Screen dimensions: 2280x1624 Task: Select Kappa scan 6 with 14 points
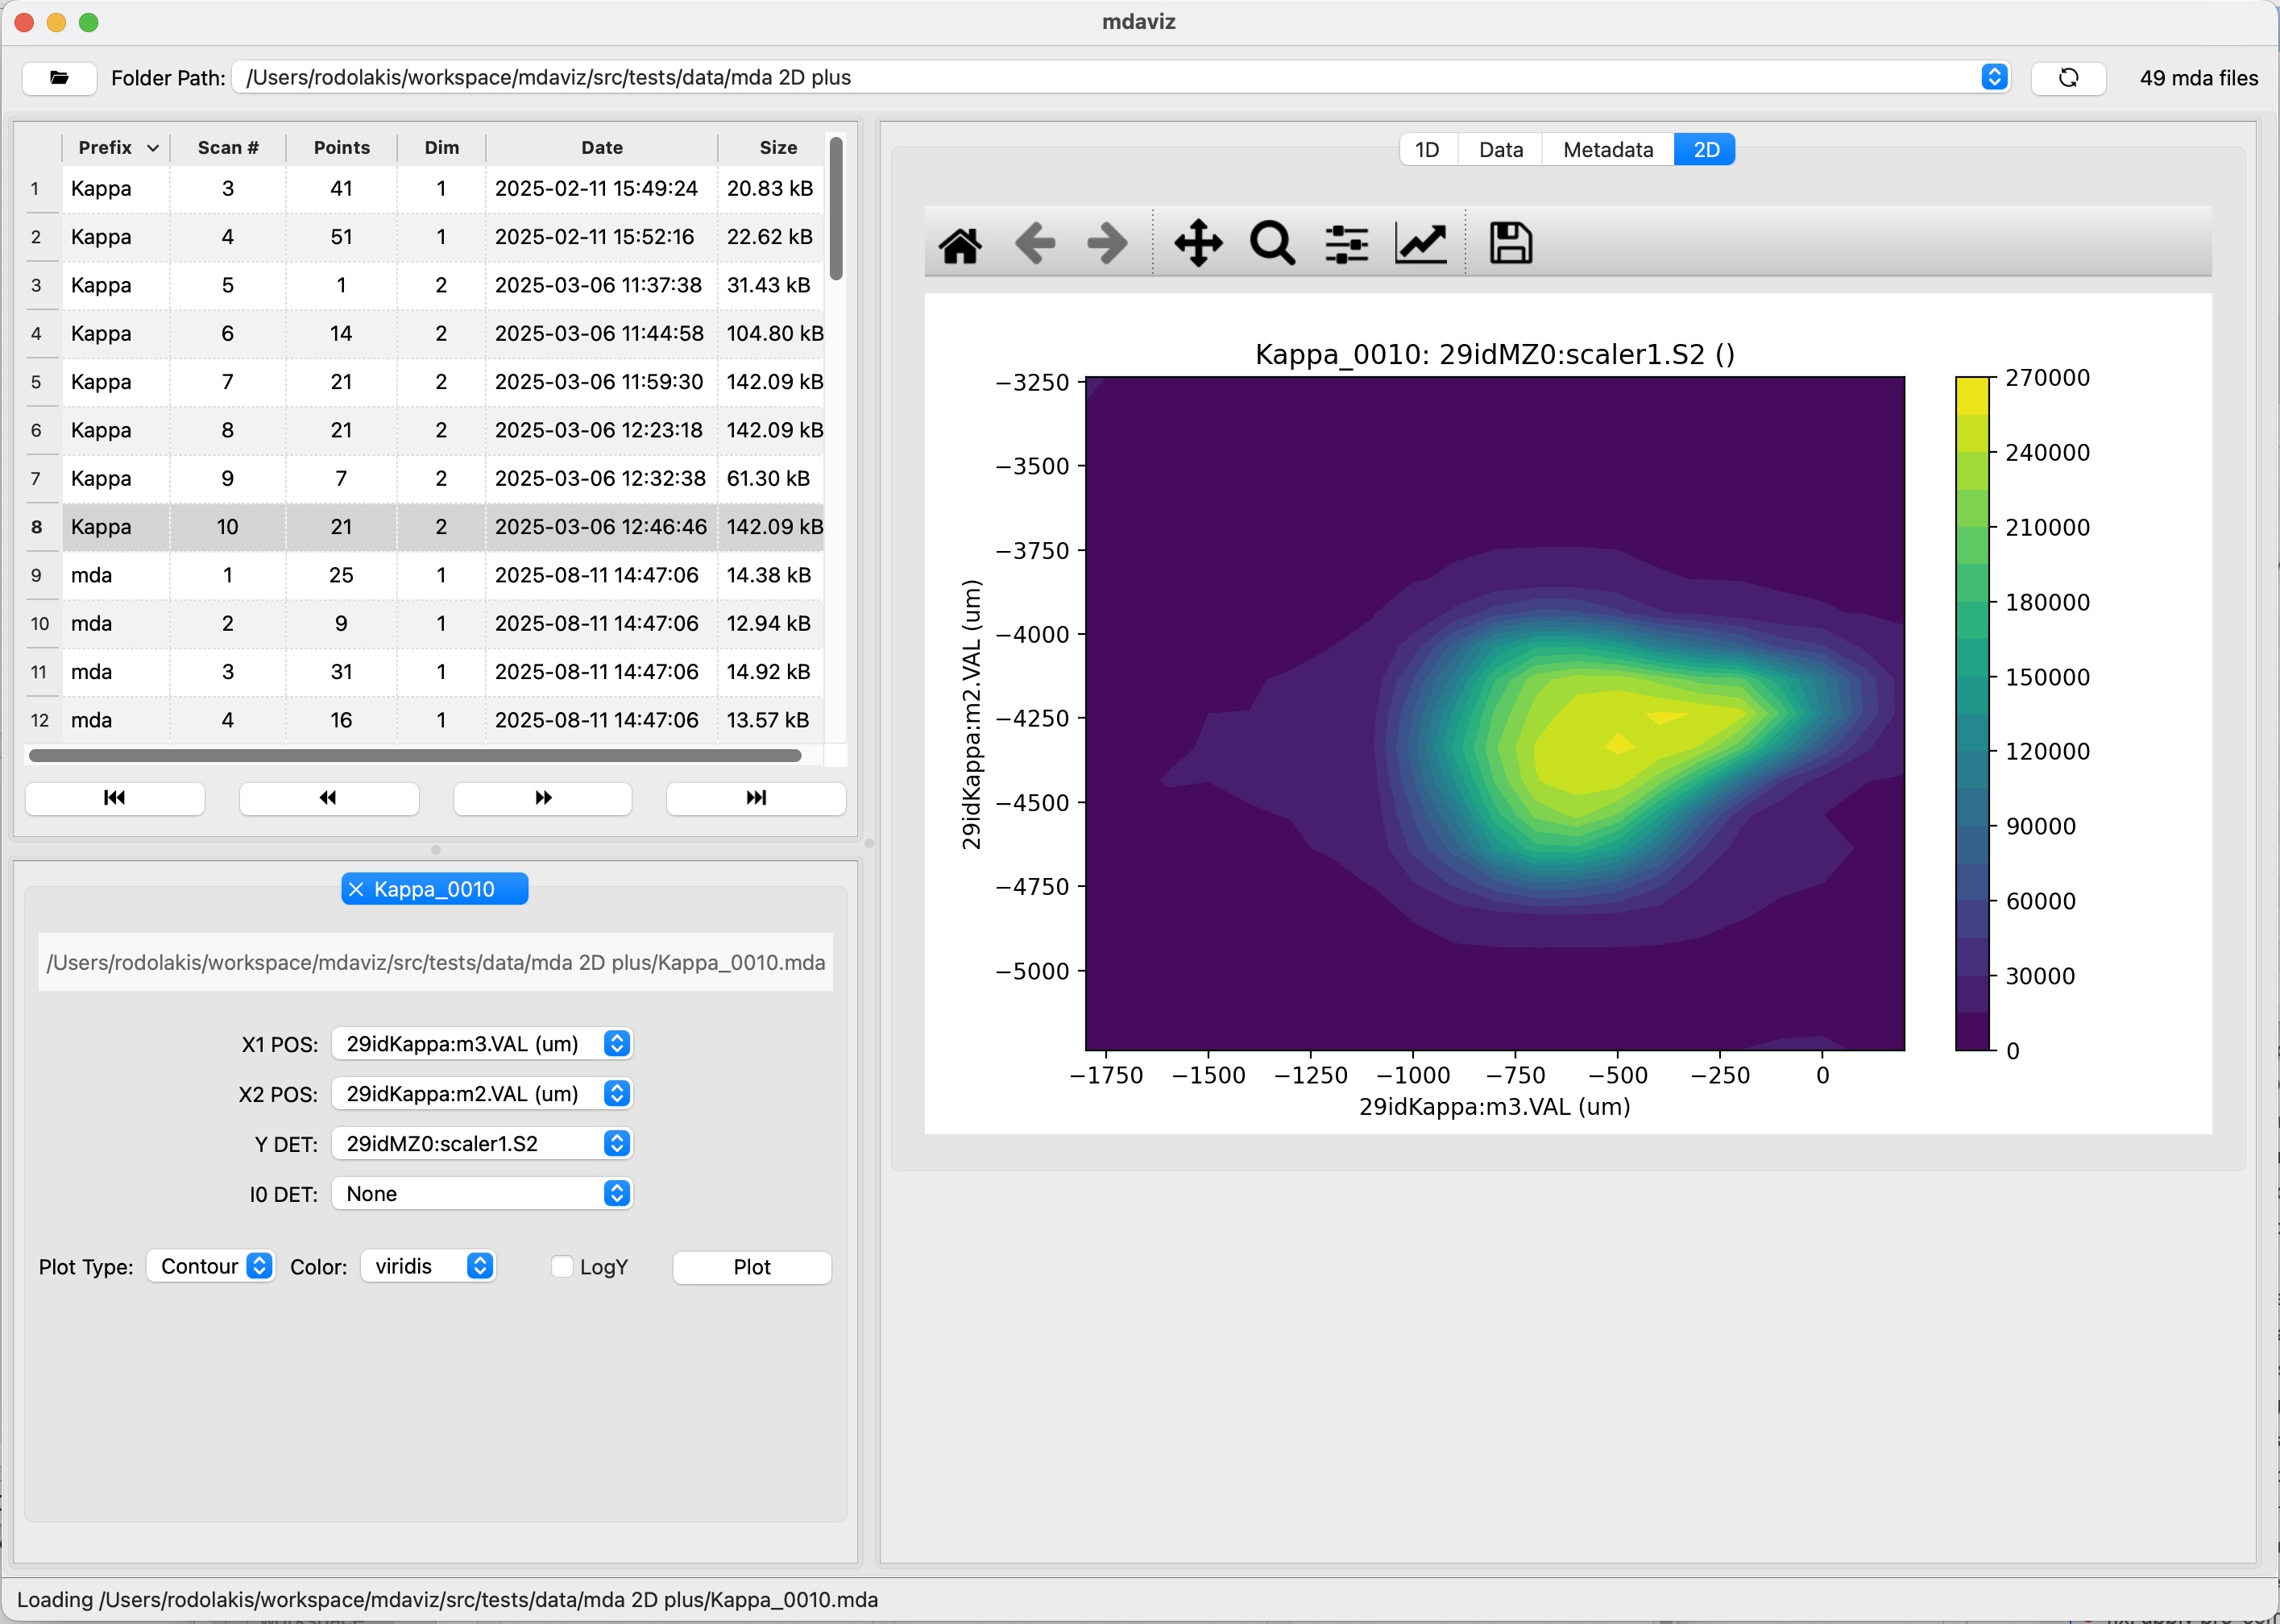pos(443,333)
